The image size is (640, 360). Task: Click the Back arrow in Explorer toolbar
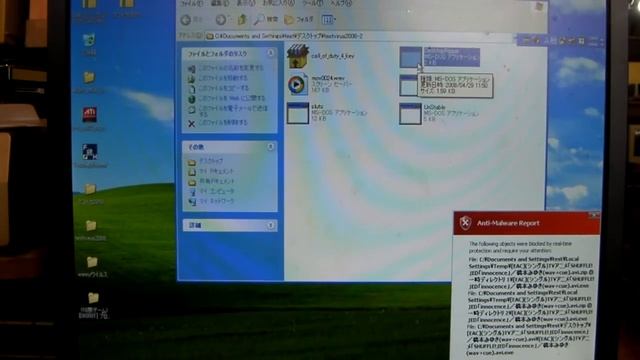point(186,20)
